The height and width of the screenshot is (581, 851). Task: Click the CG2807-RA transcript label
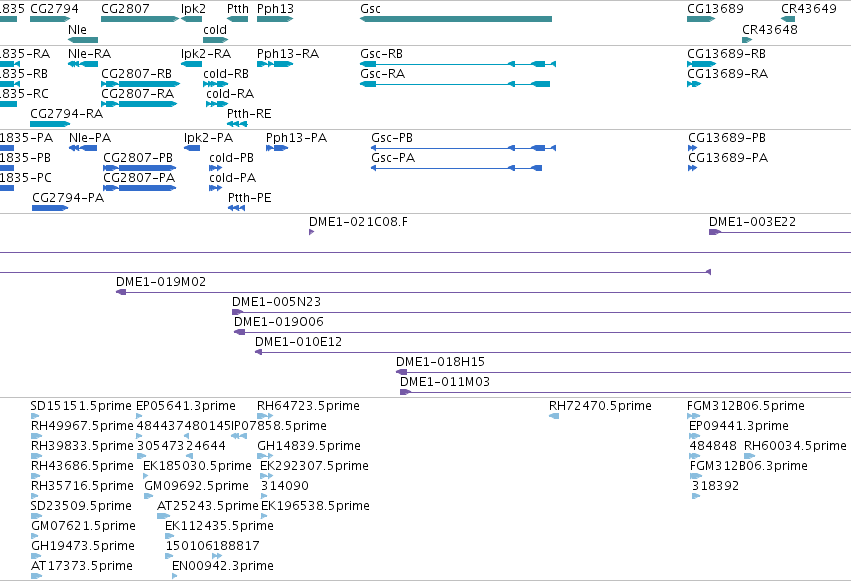click(138, 94)
